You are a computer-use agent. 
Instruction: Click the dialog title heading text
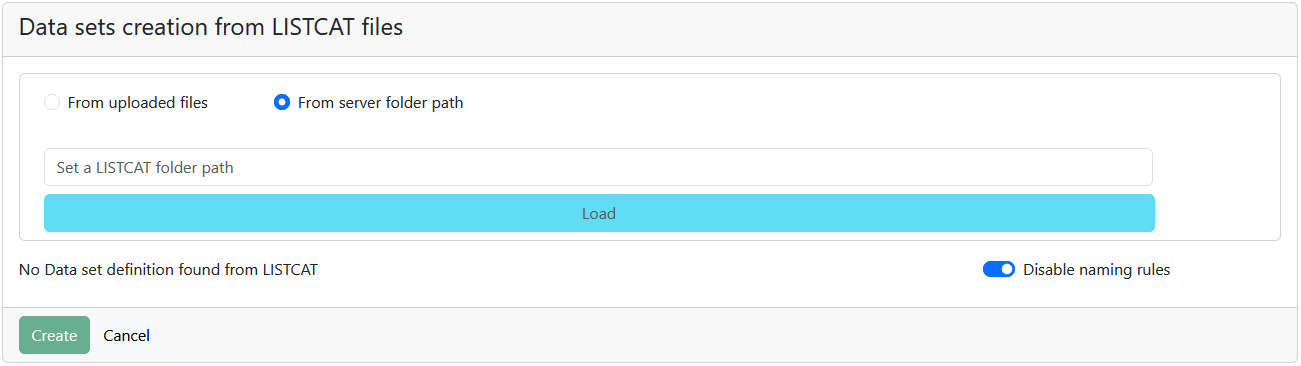(211, 28)
